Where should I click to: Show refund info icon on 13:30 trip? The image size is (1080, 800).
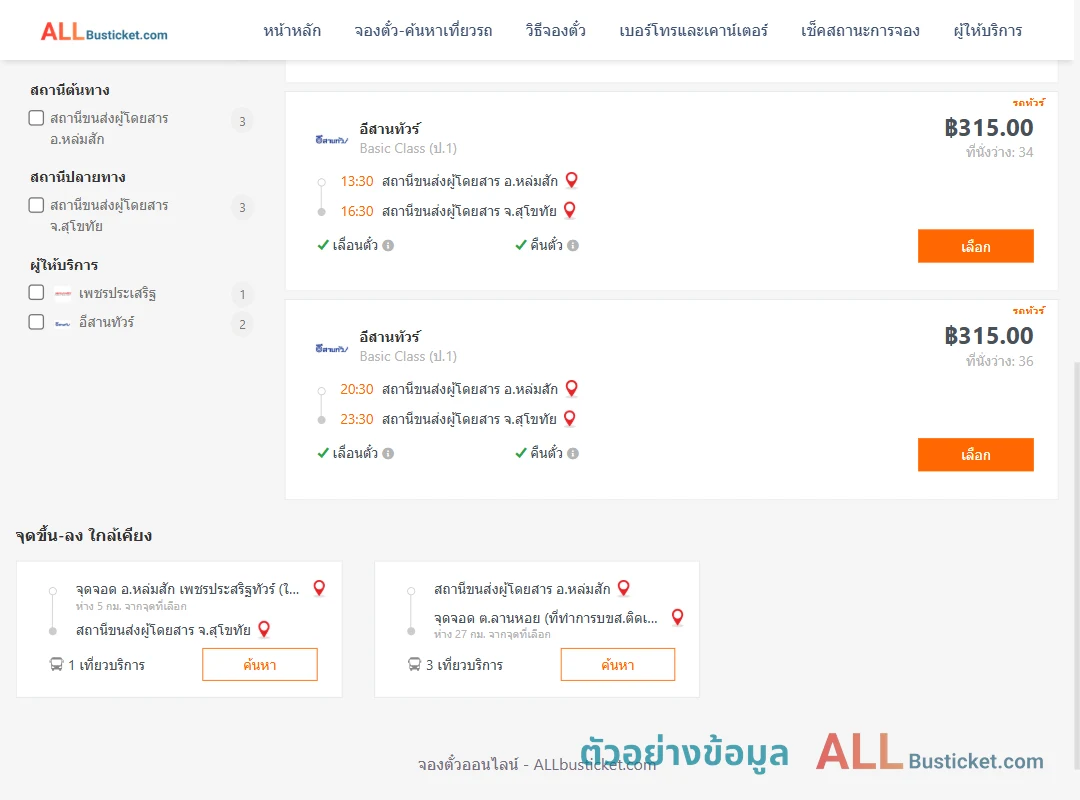pos(573,245)
